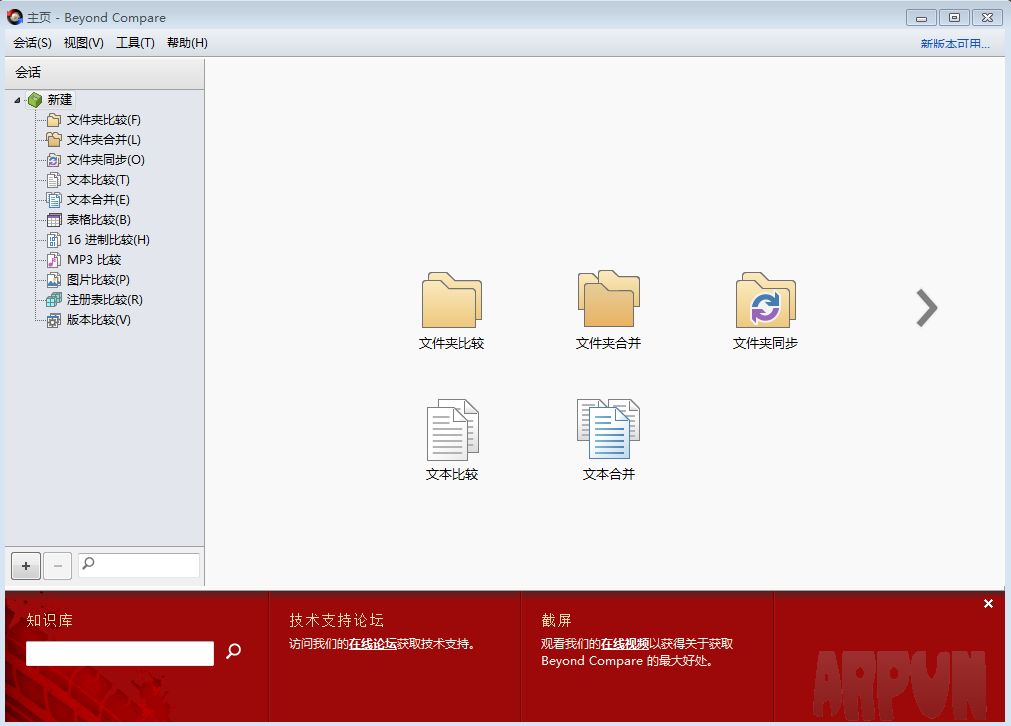
Task: Open the large 文本比较 document icon
Action: 452,429
